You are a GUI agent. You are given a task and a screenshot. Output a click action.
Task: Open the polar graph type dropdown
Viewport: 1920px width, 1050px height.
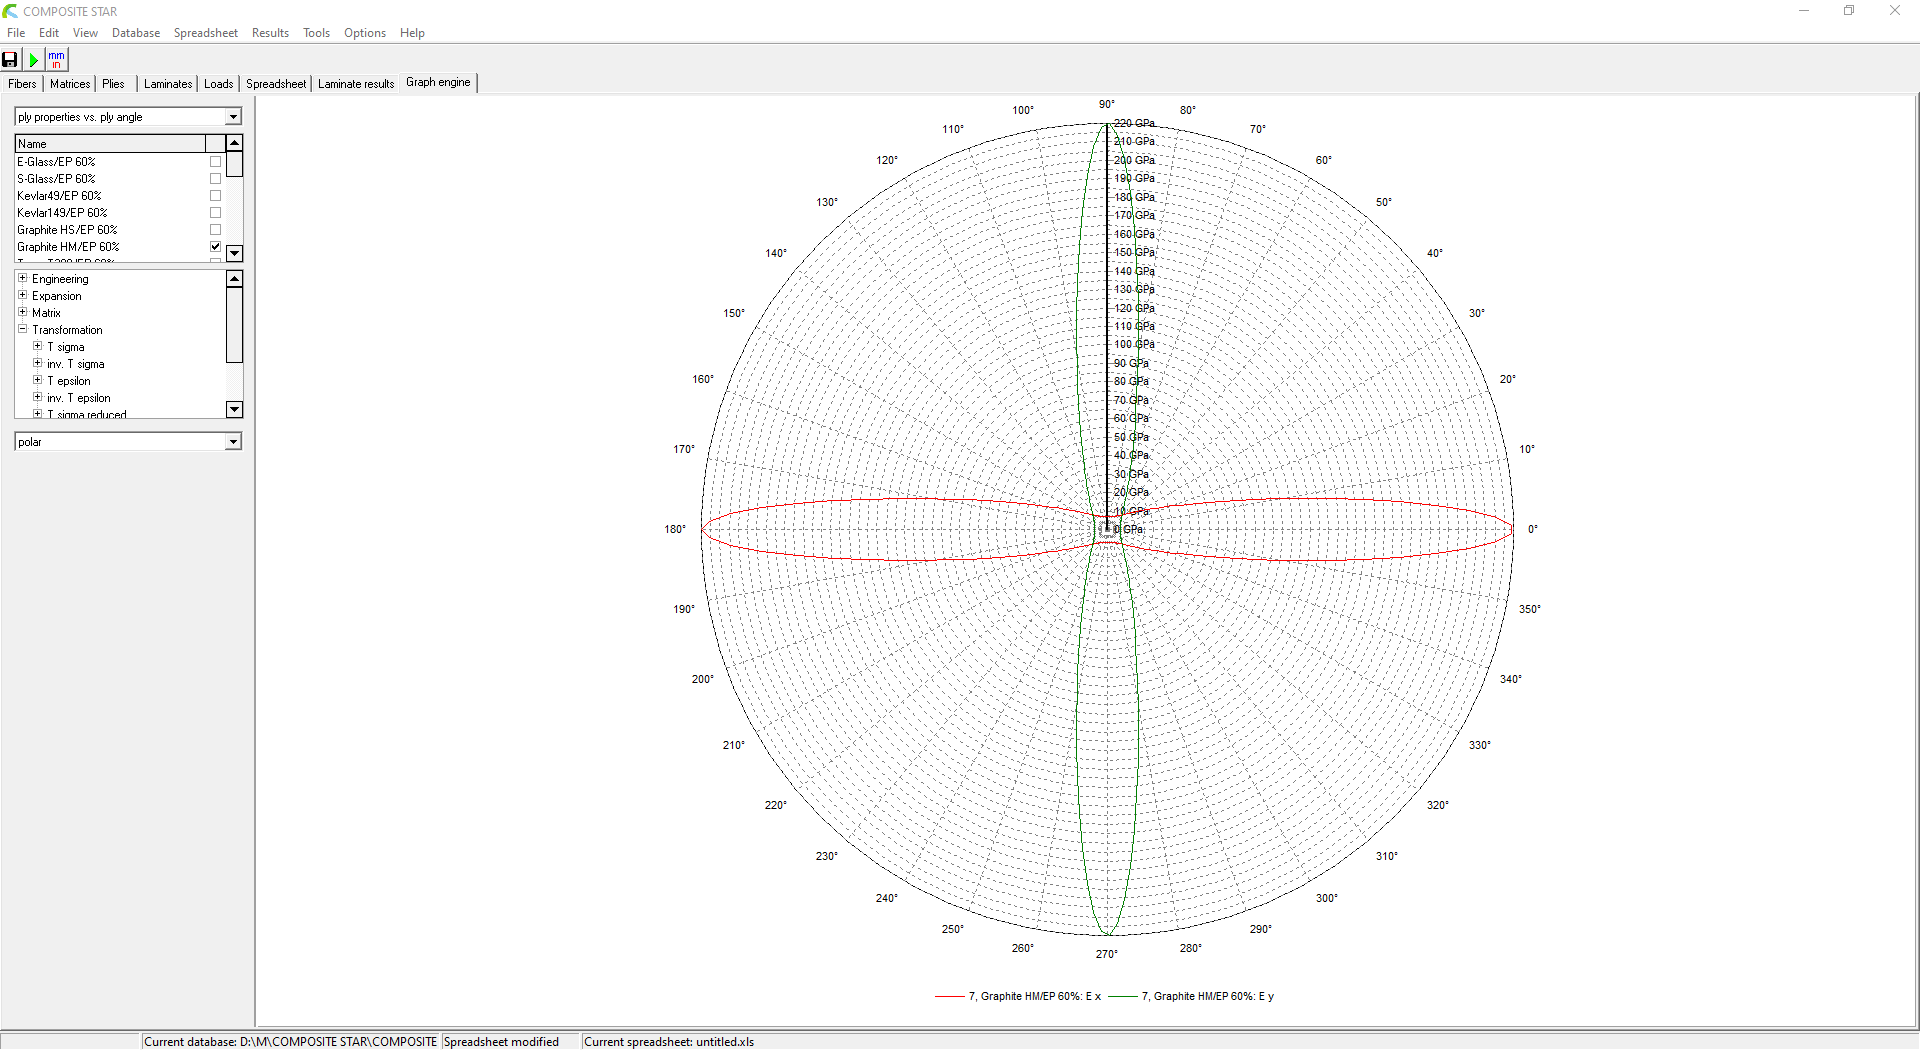pyautogui.click(x=233, y=442)
